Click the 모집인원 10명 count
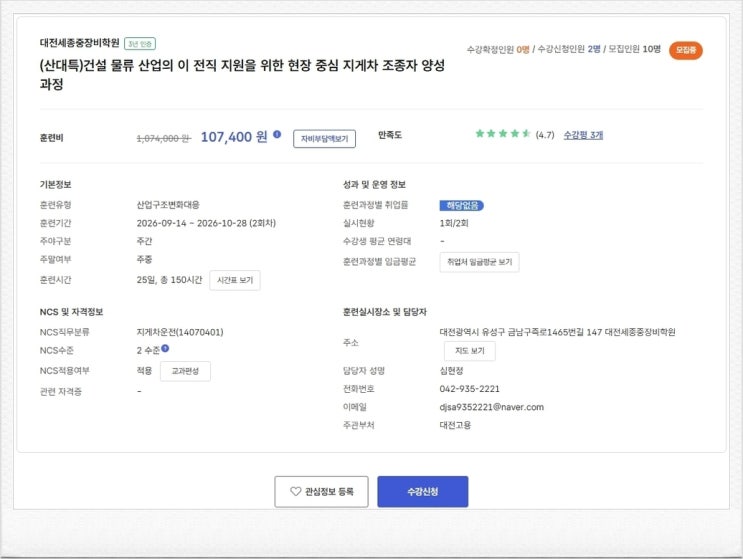Image resolution: width=743 pixels, height=559 pixels. 634,49
